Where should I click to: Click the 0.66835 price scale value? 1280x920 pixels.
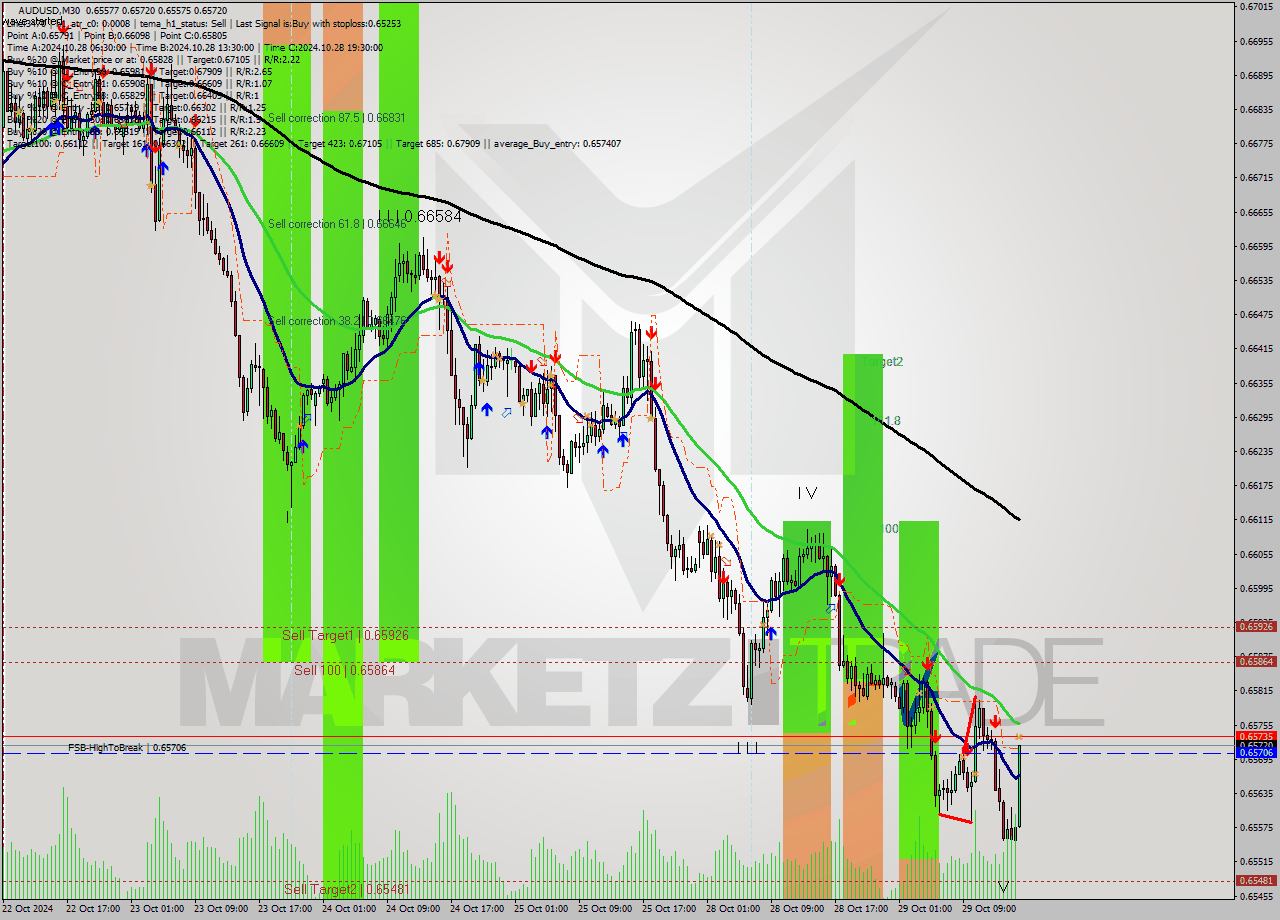[1257, 109]
